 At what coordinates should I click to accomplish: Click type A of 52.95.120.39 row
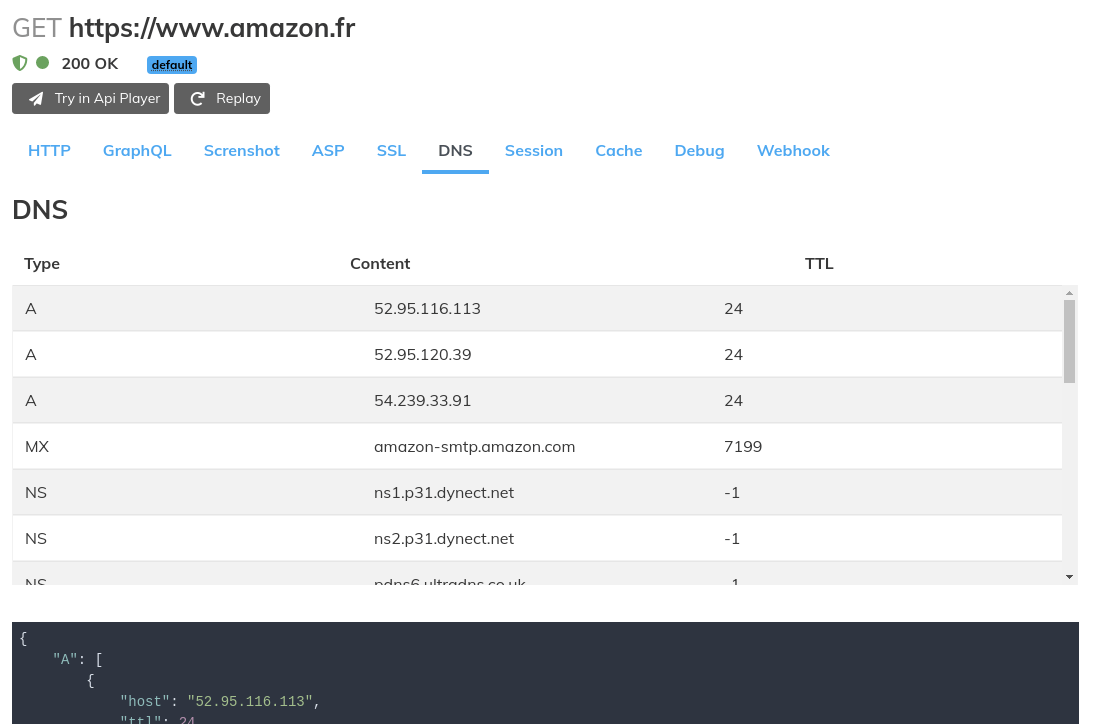click(31, 355)
